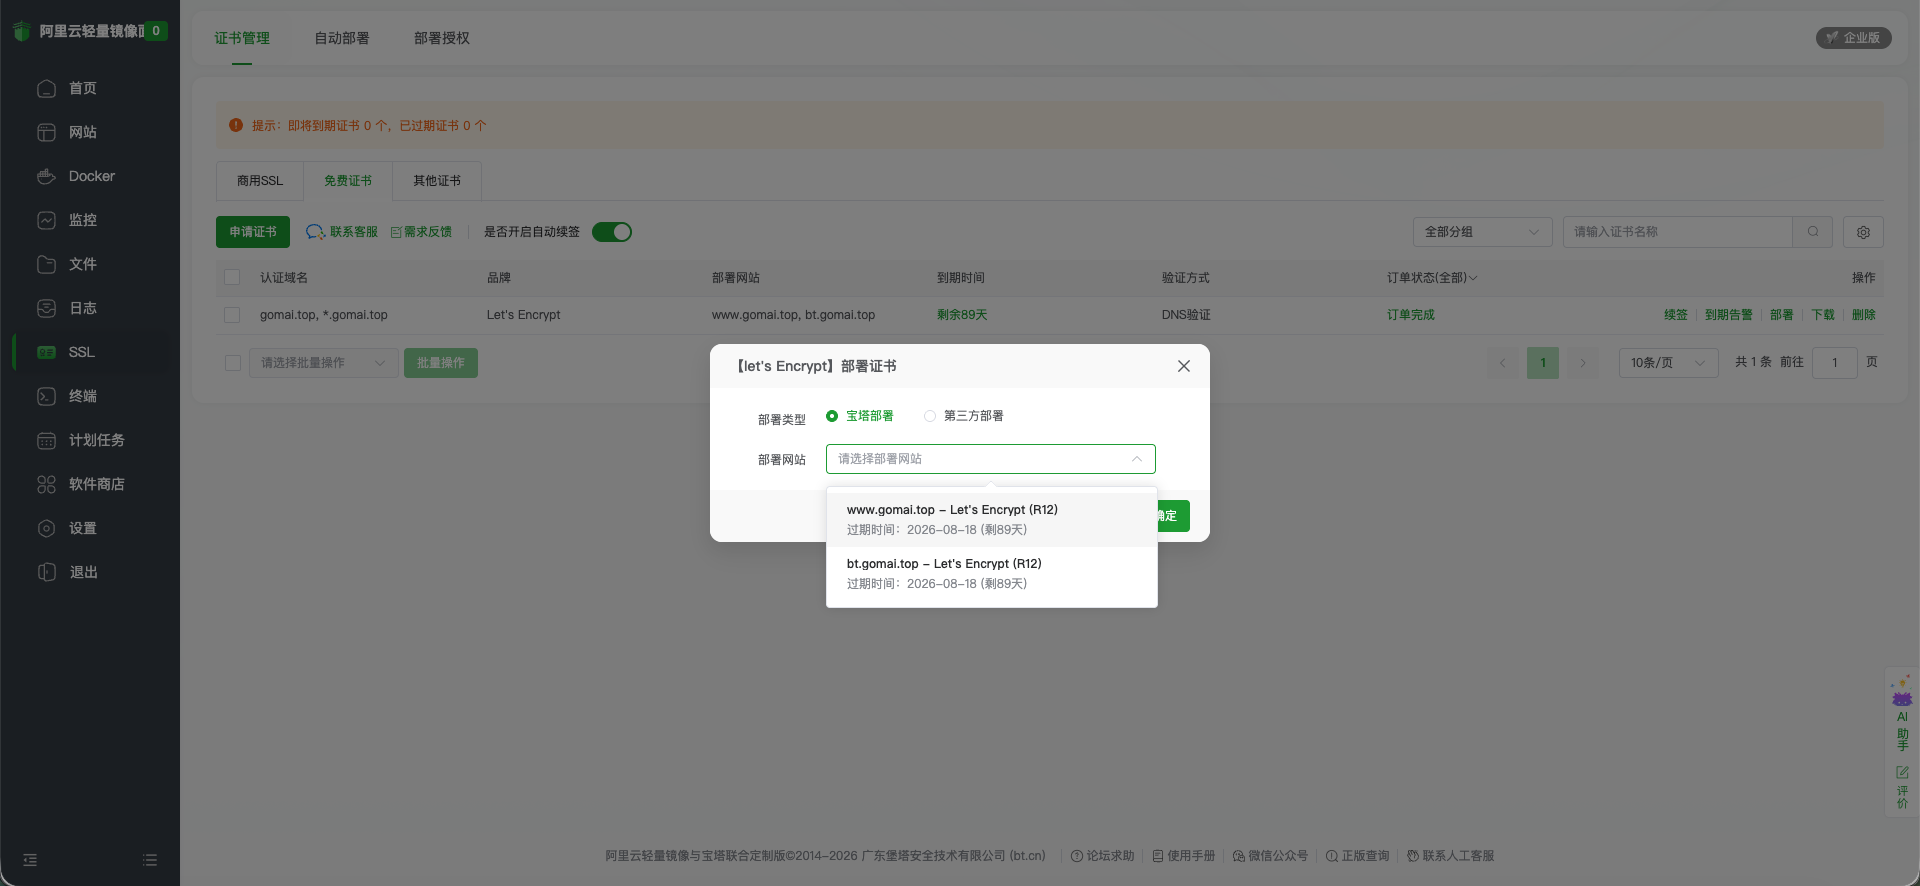Open the 软件商店 software store icon

click(x=46, y=484)
